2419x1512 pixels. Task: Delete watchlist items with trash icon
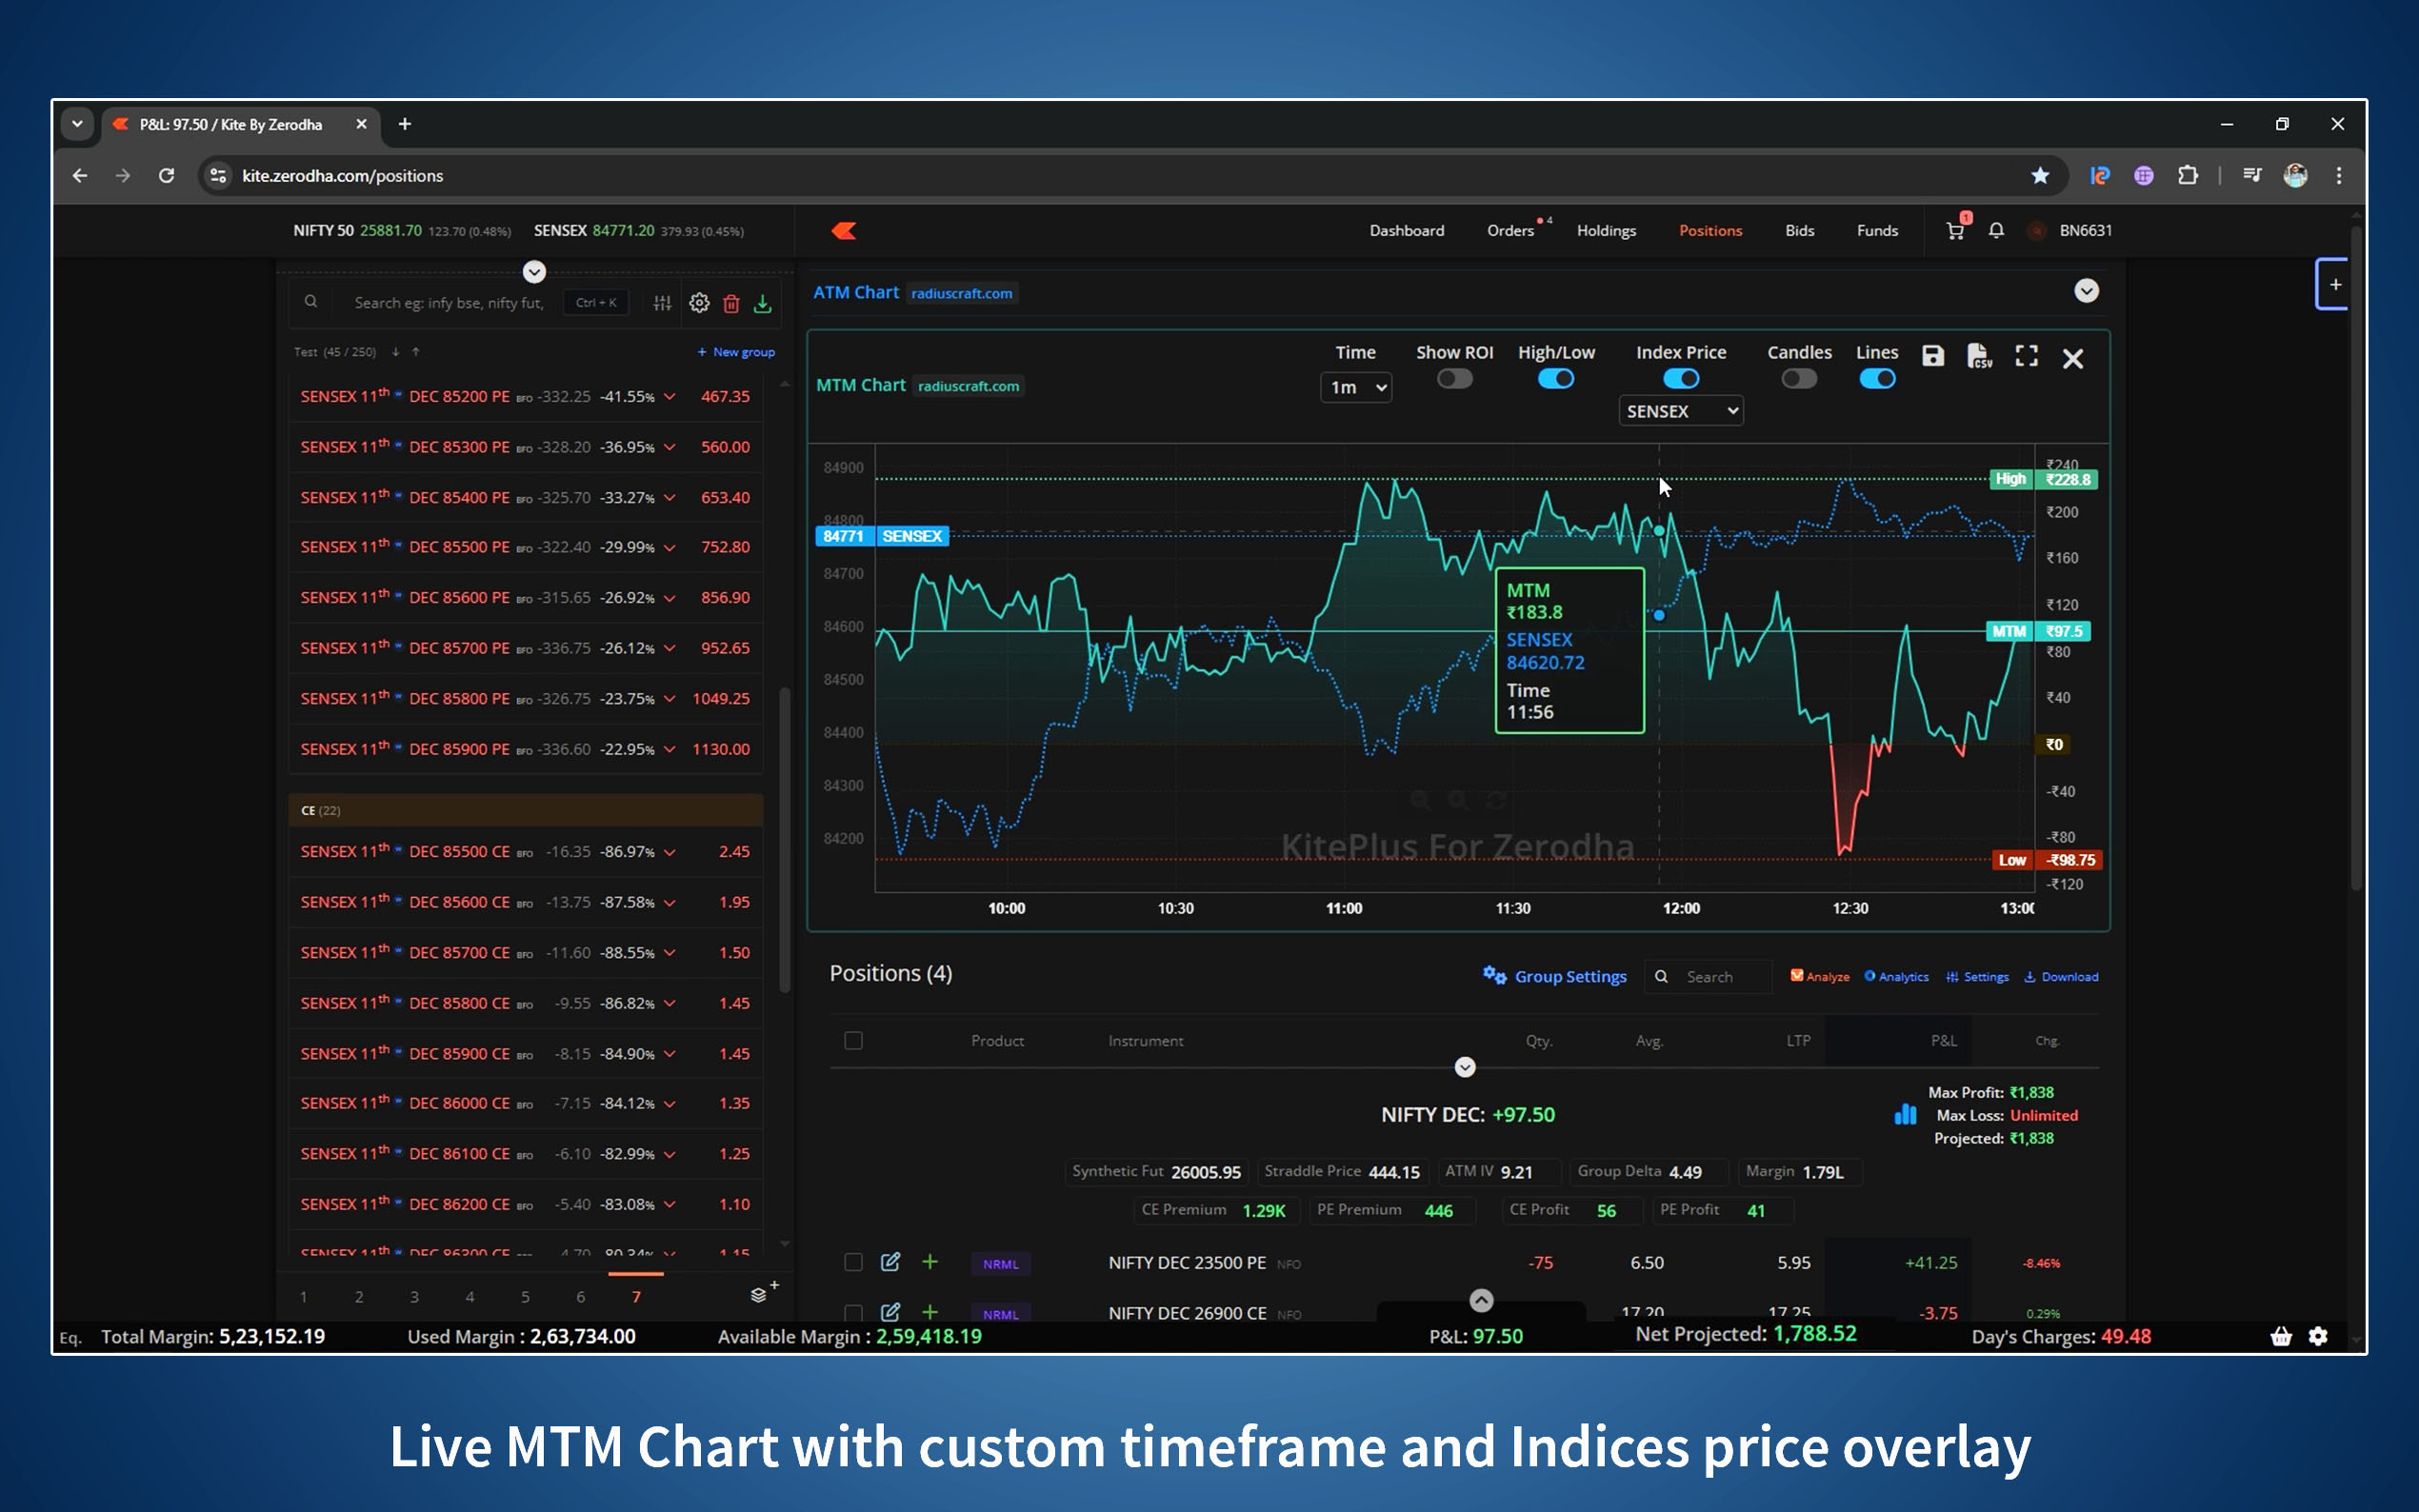pos(731,303)
